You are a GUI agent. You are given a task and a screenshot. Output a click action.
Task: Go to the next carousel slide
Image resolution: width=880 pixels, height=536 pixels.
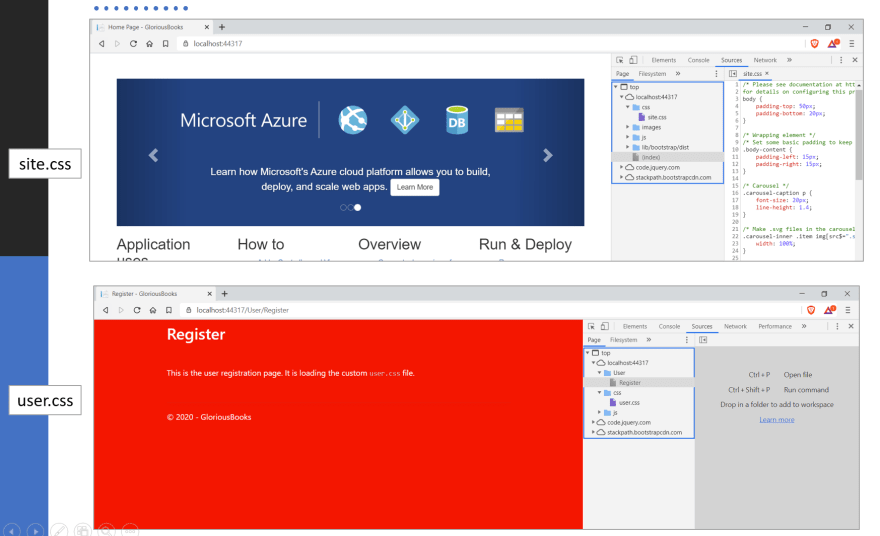[548, 155]
